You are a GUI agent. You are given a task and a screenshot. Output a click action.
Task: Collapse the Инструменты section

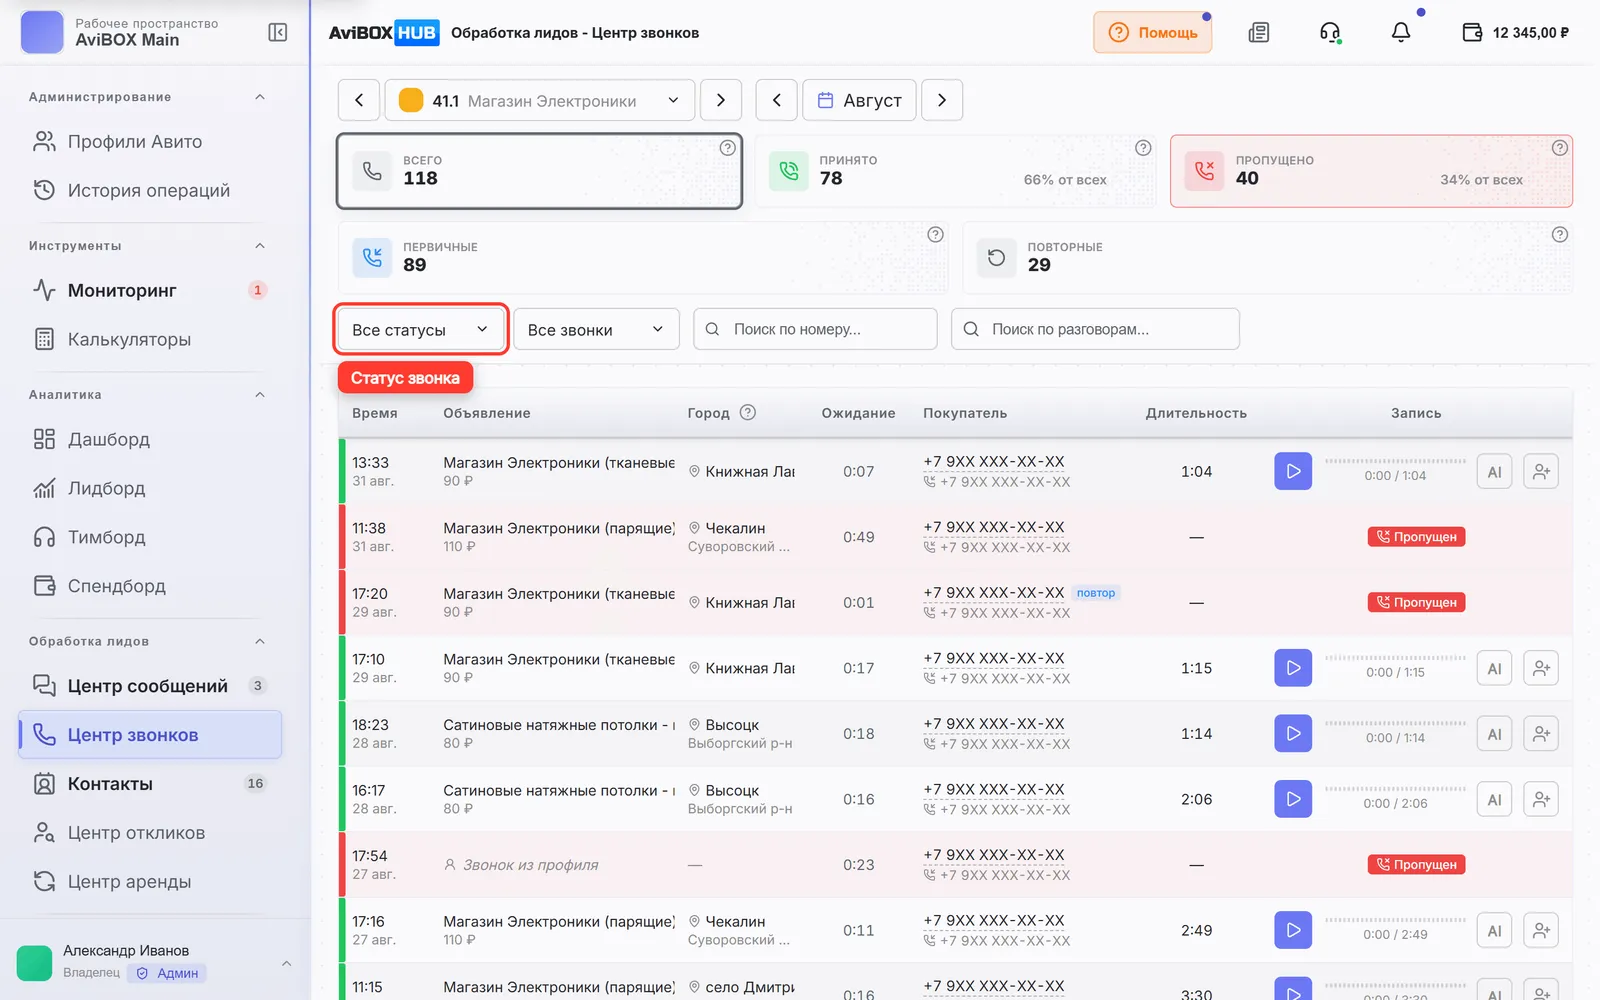coord(260,246)
